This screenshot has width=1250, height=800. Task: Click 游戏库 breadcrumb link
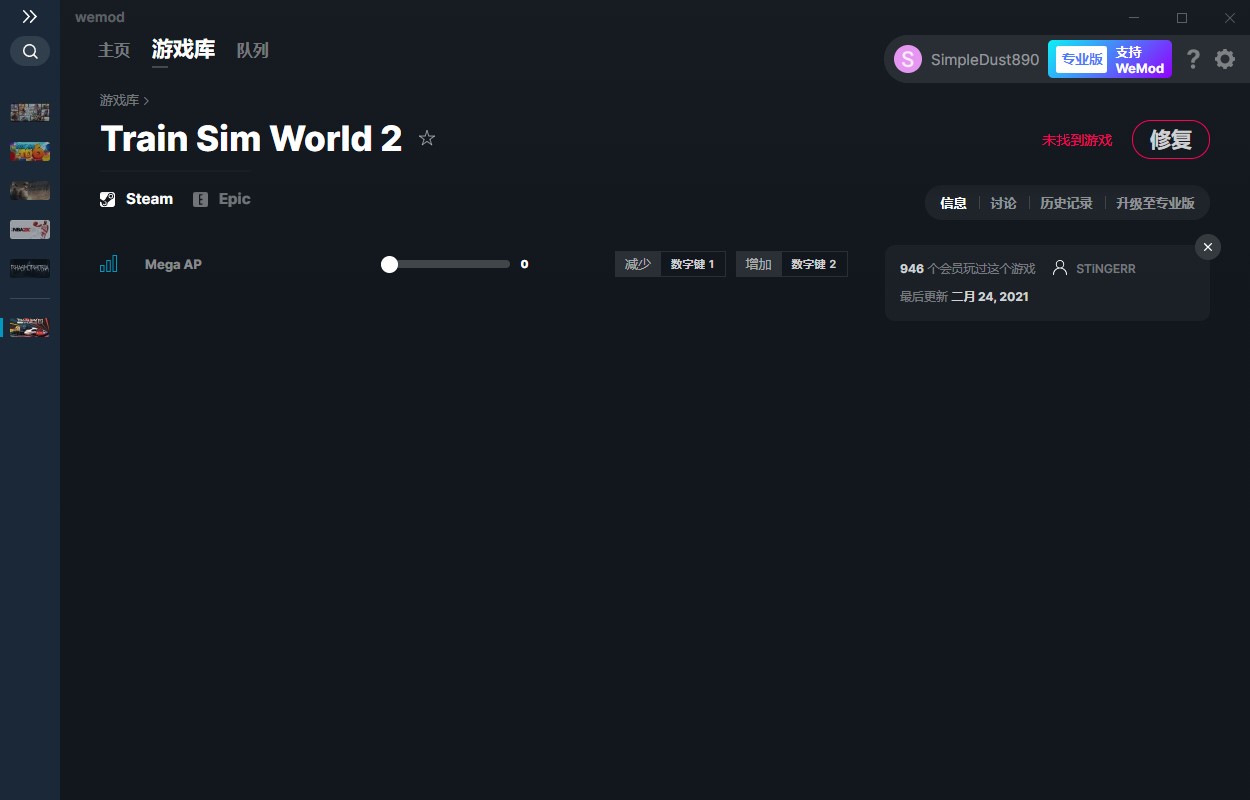tap(119, 100)
